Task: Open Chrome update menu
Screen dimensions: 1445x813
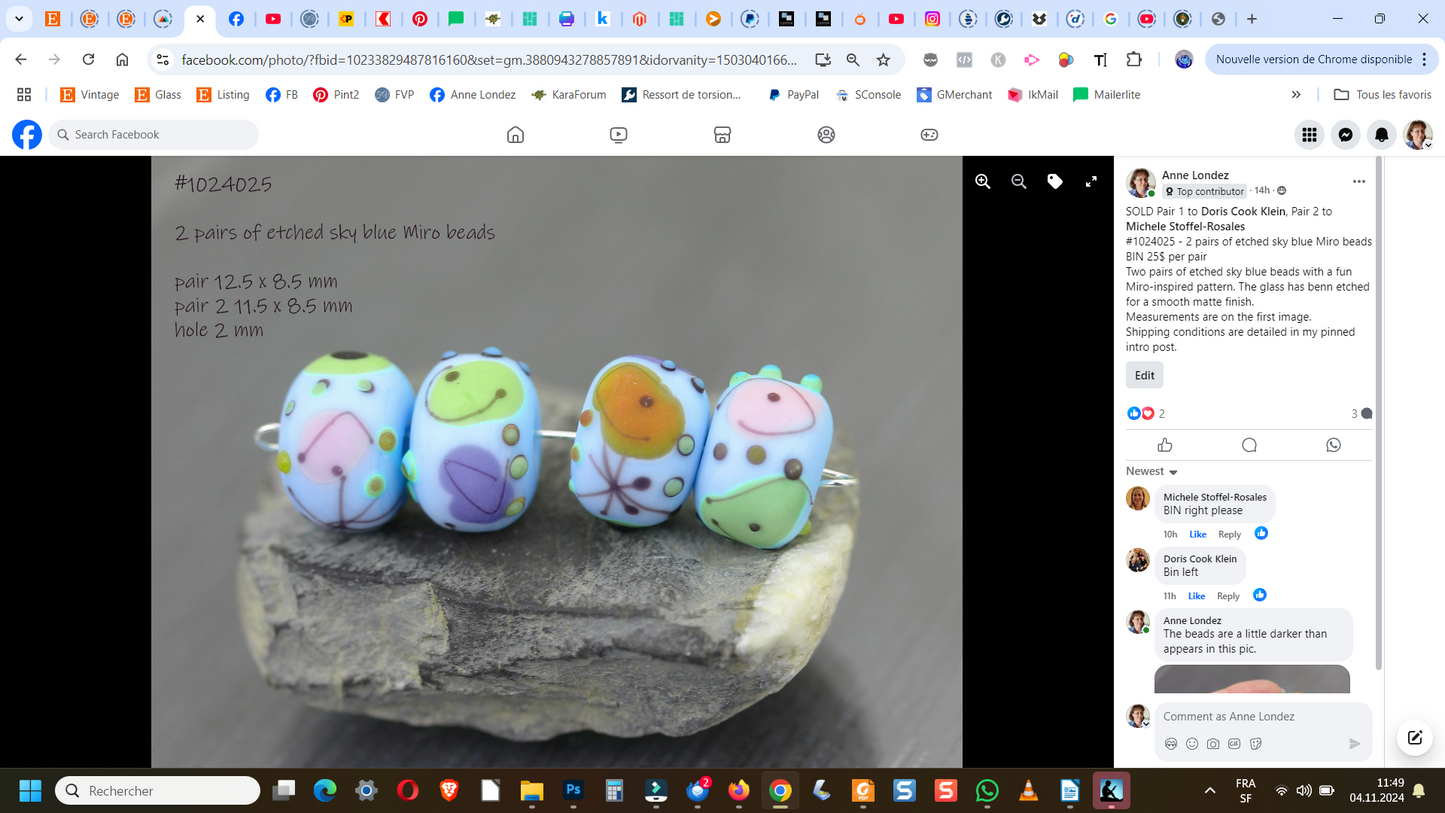Action: click(x=1322, y=59)
